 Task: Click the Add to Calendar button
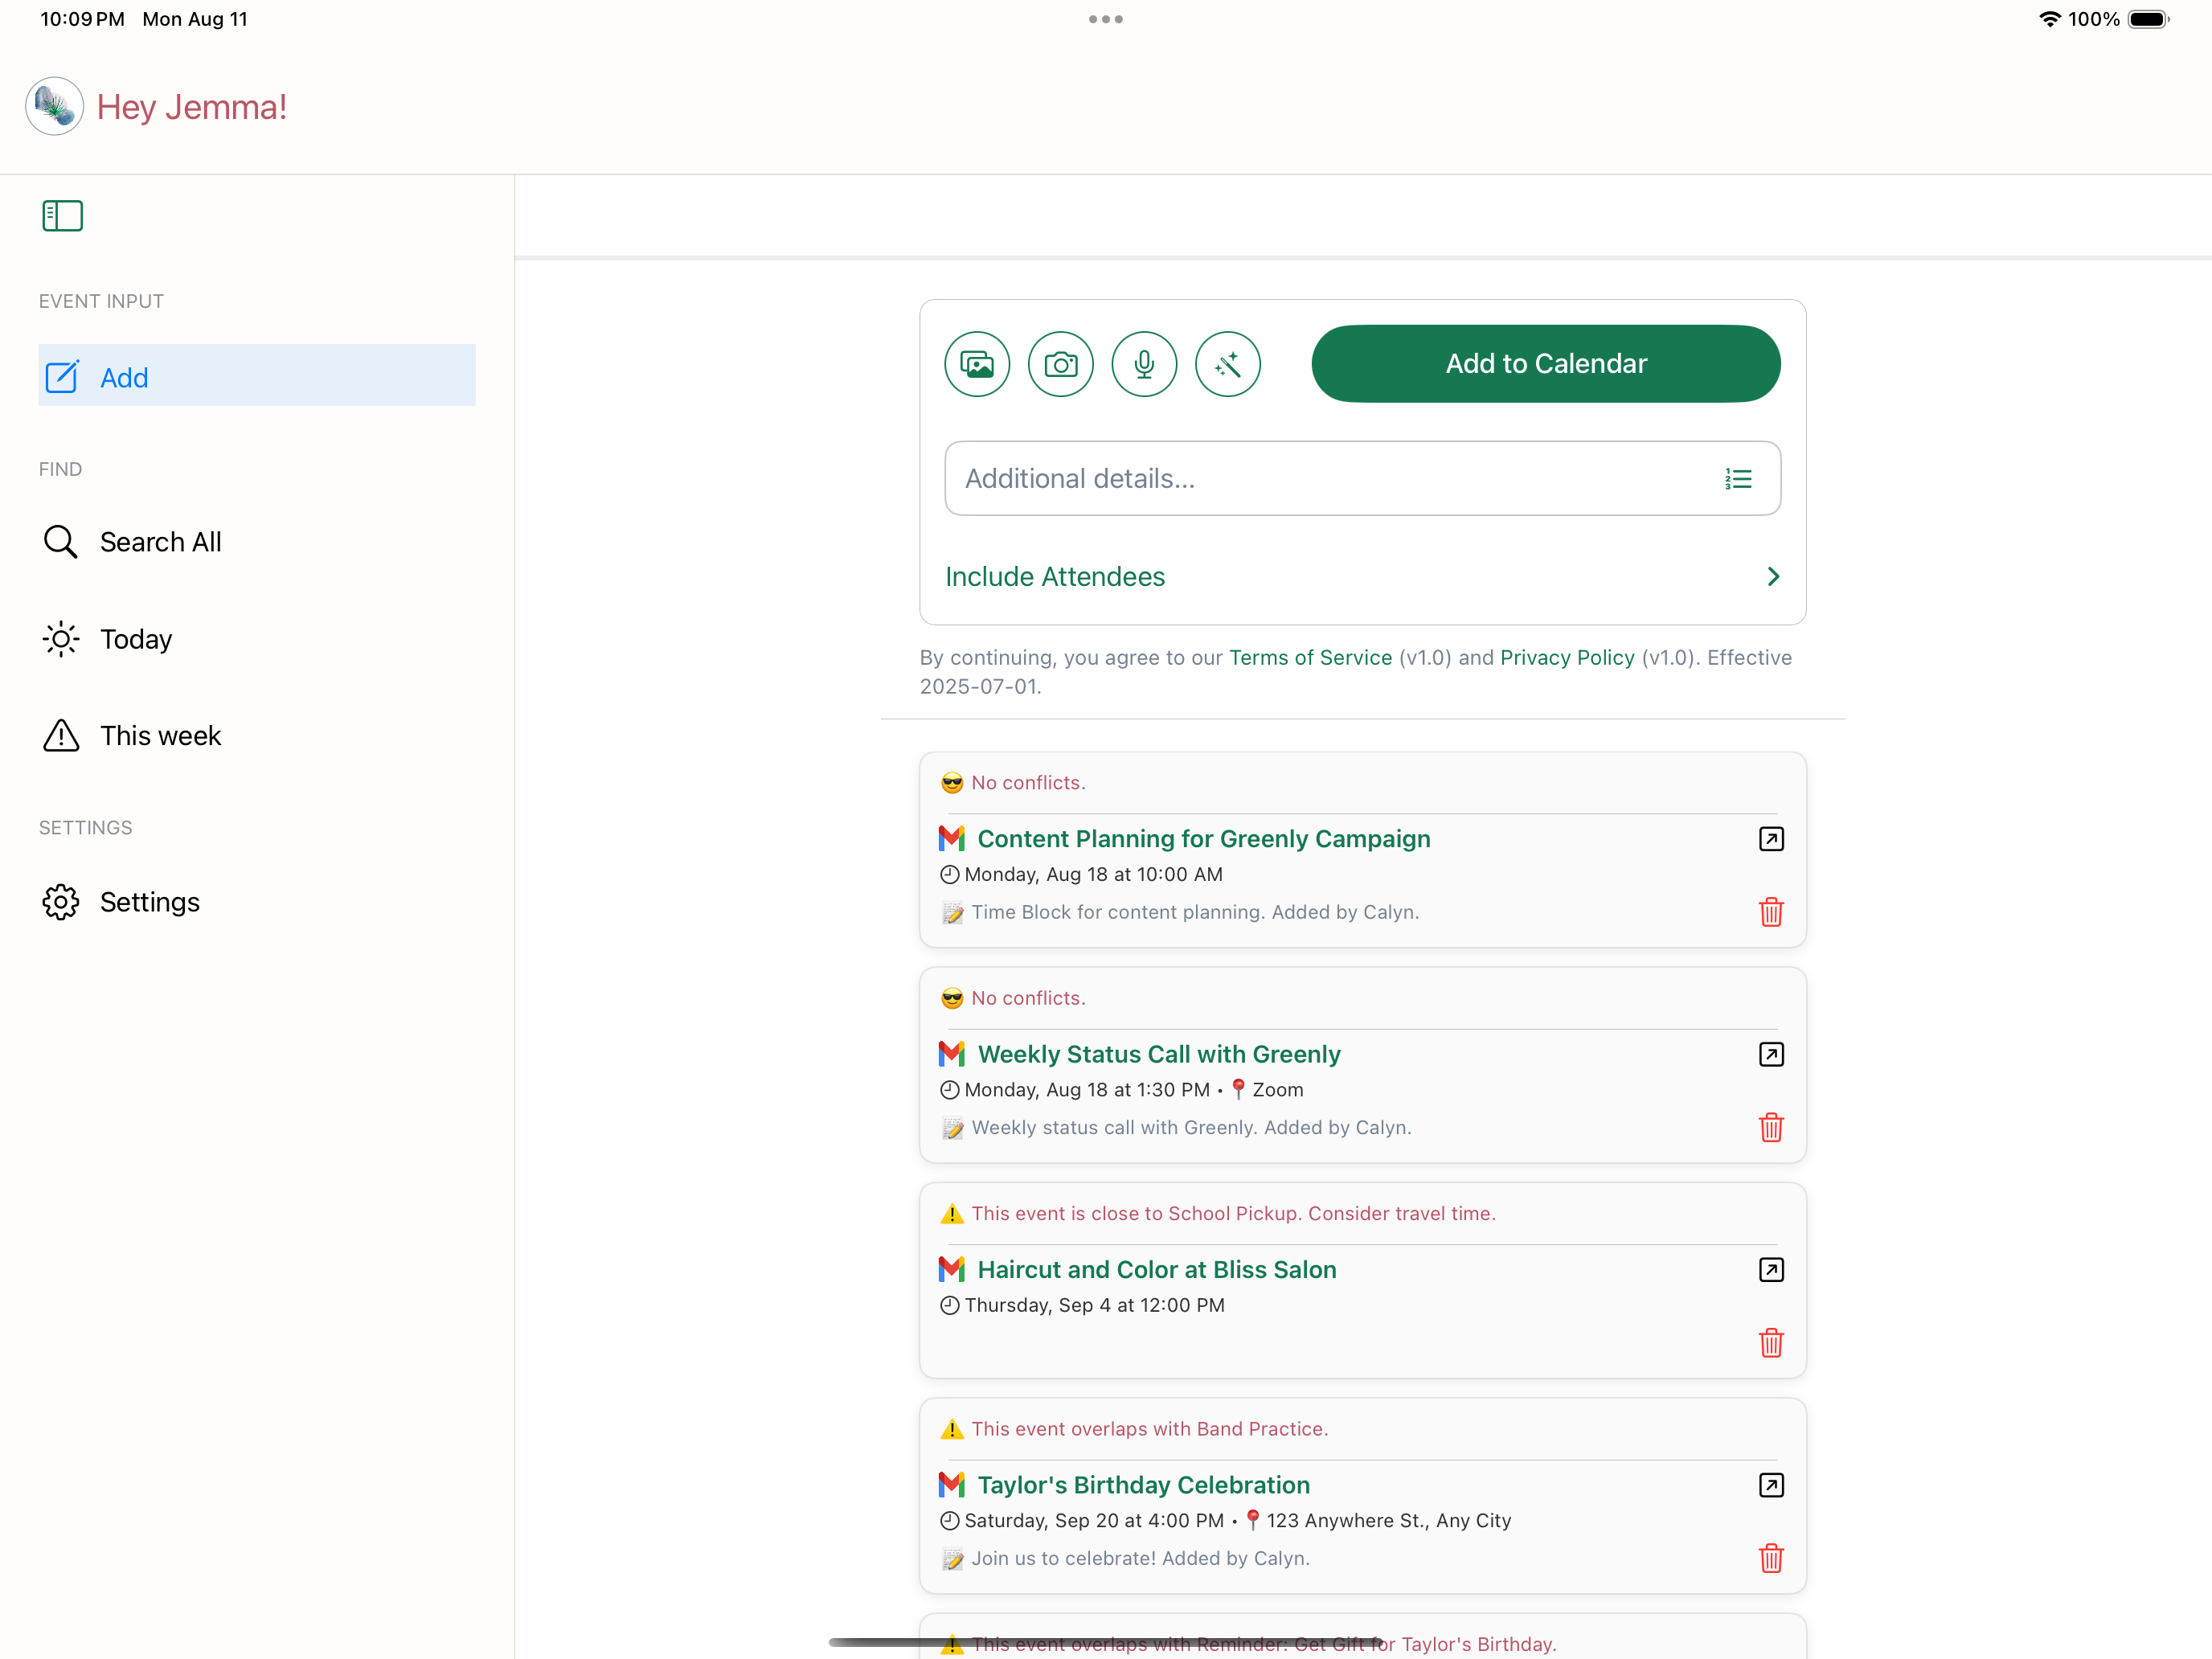coord(1546,364)
